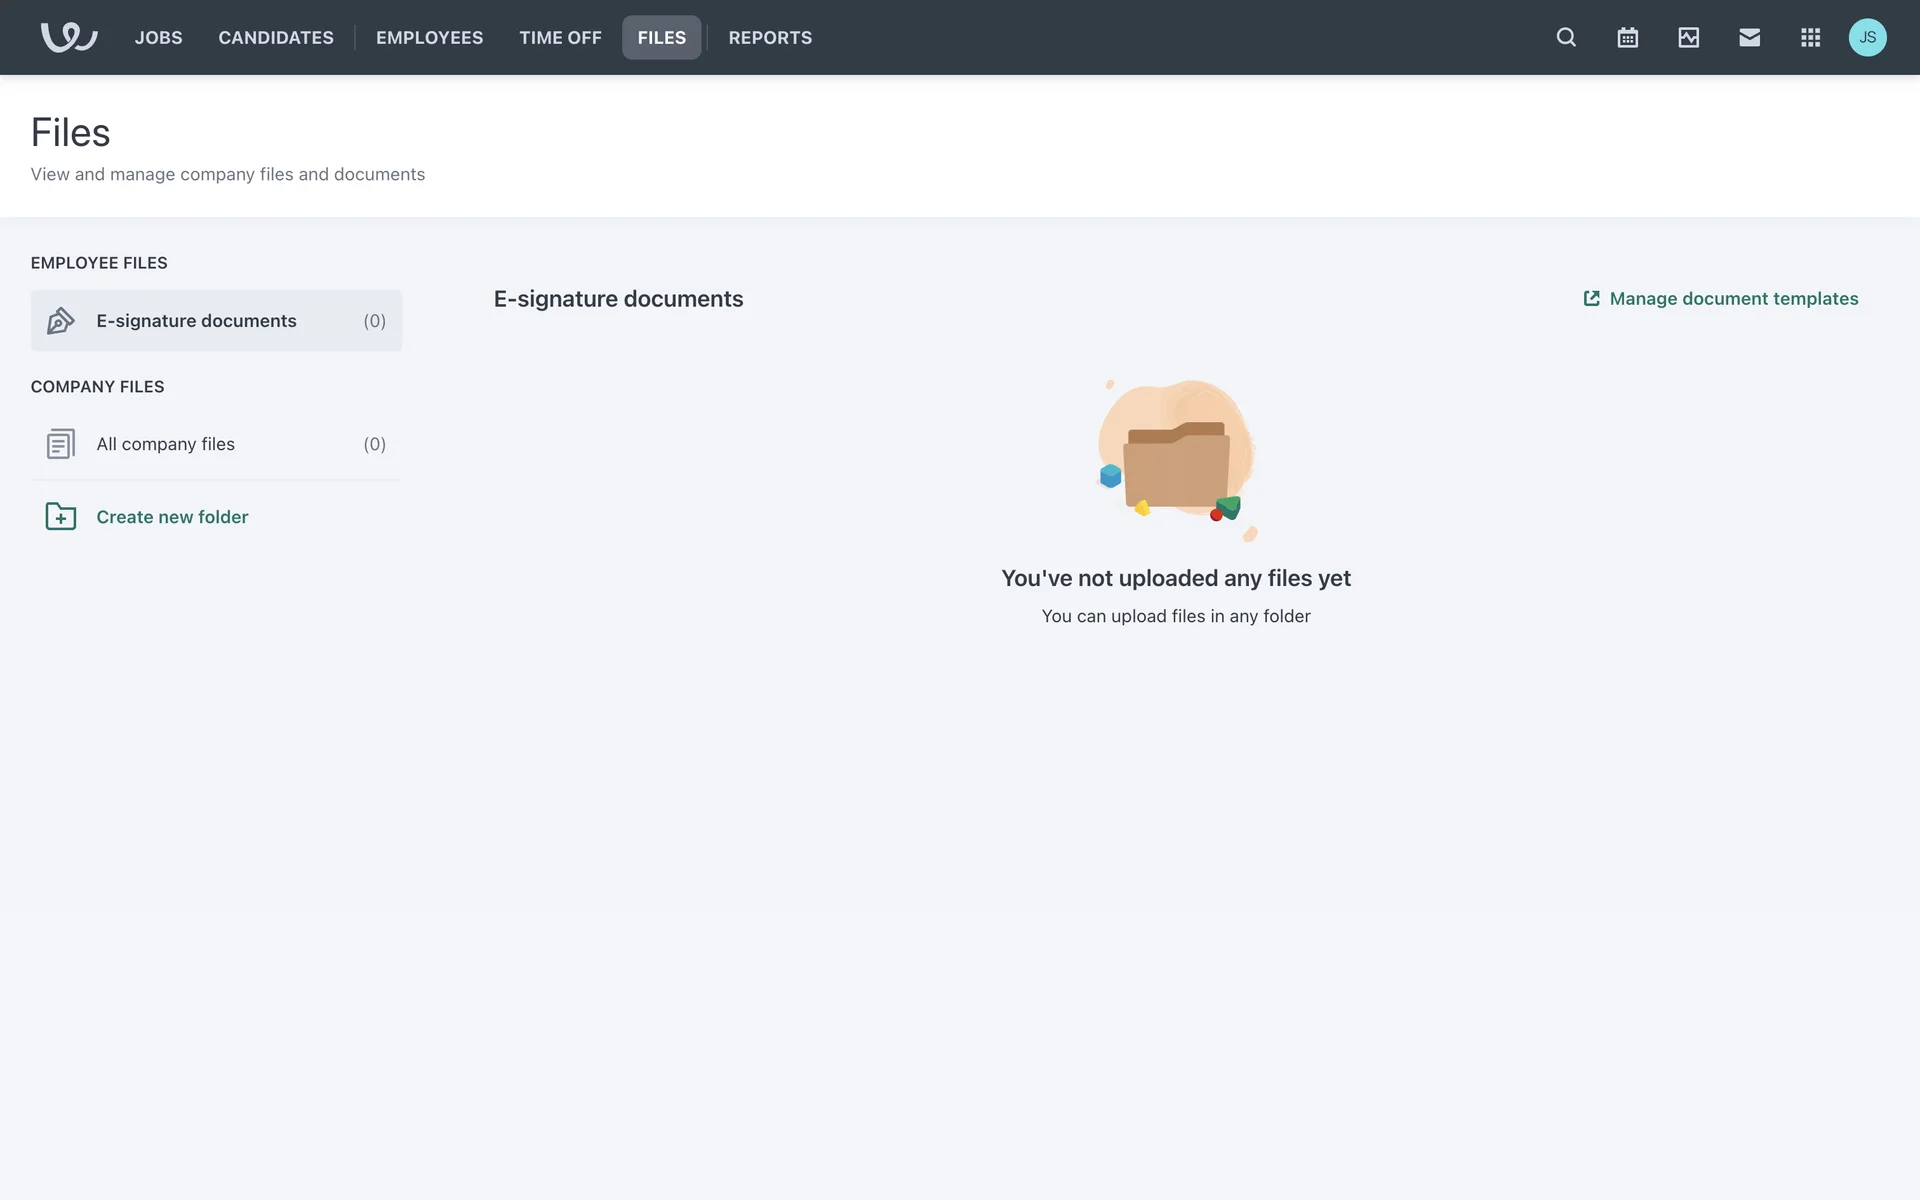Open the calendar icon in header
The width and height of the screenshot is (1920, 1200).
pos(1627,37)
